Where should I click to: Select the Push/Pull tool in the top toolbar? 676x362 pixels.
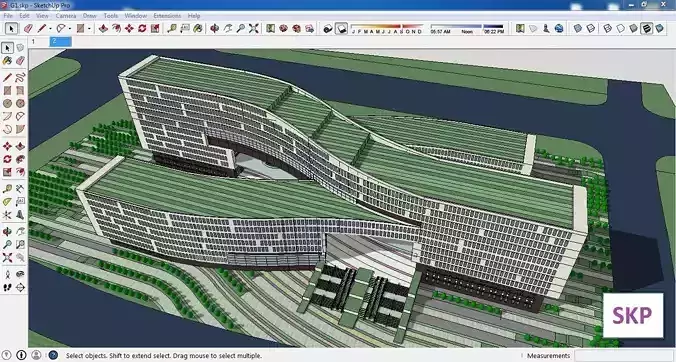pos(103,28)
